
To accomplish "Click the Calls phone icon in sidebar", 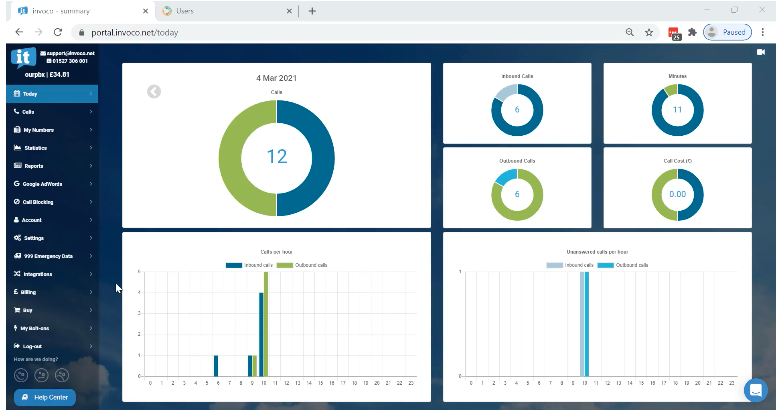I will (16, 111).
